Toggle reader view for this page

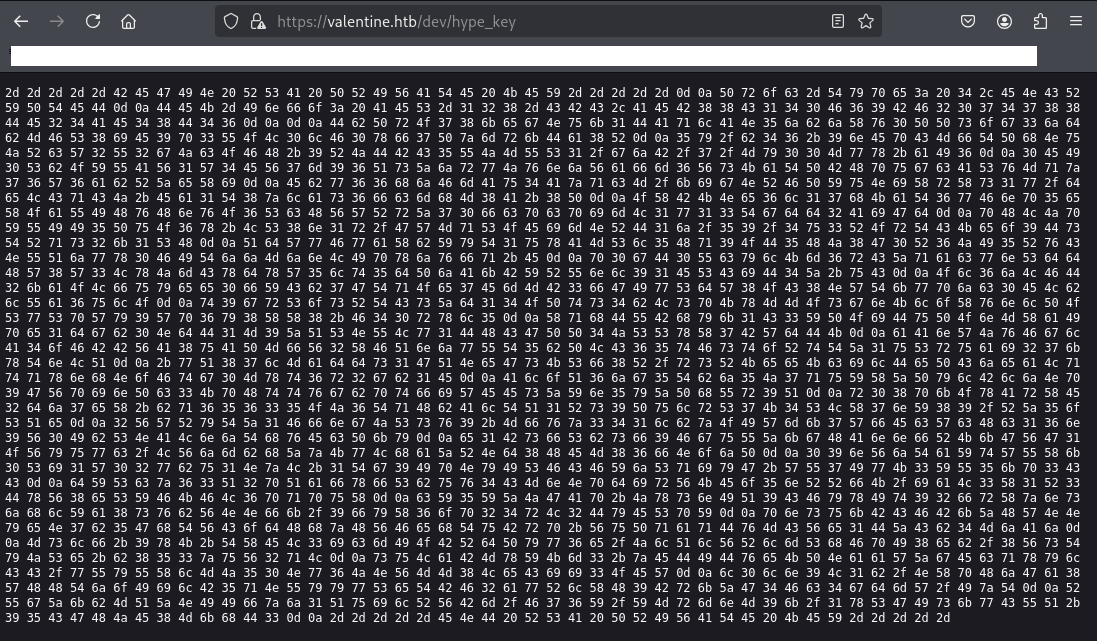[x=838, y=21]
